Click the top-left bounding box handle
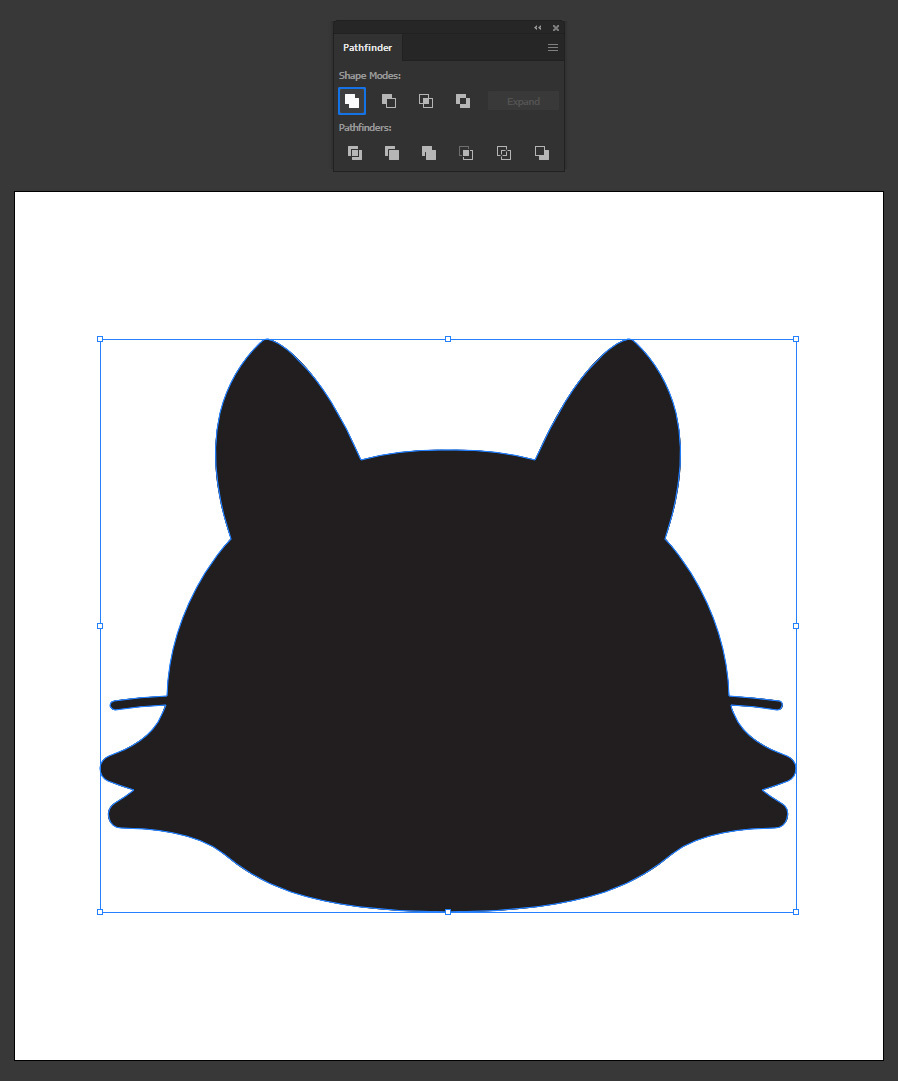The image size is (898, 1081). coord(100,339)
